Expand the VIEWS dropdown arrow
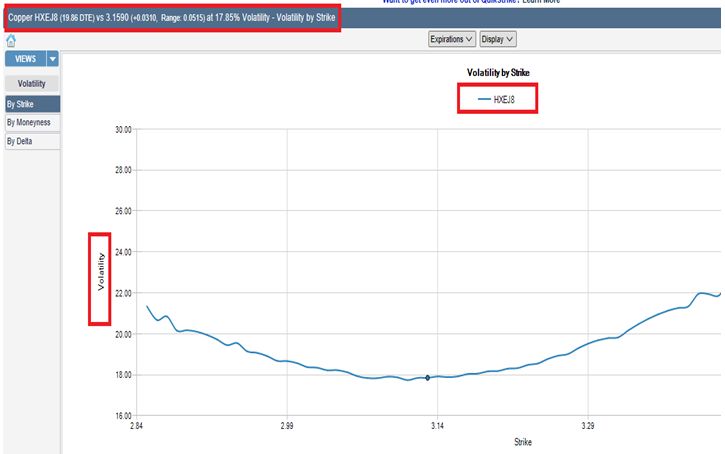The height and width of the screenshot is (454, 725). coord(53,59)
